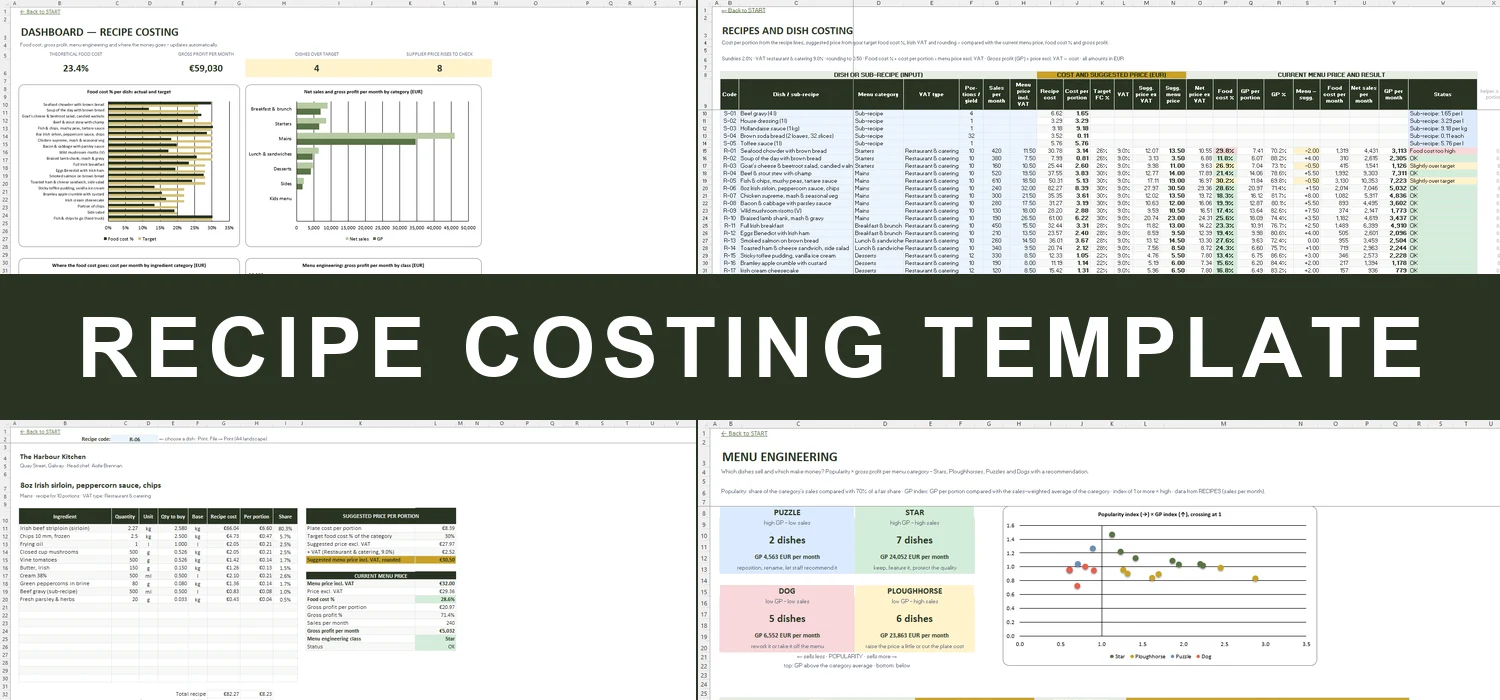Select the Cost and Suggested Price (EUR) band
The height and width of the screenshot is (700, 1500).
coord(1112,75)
